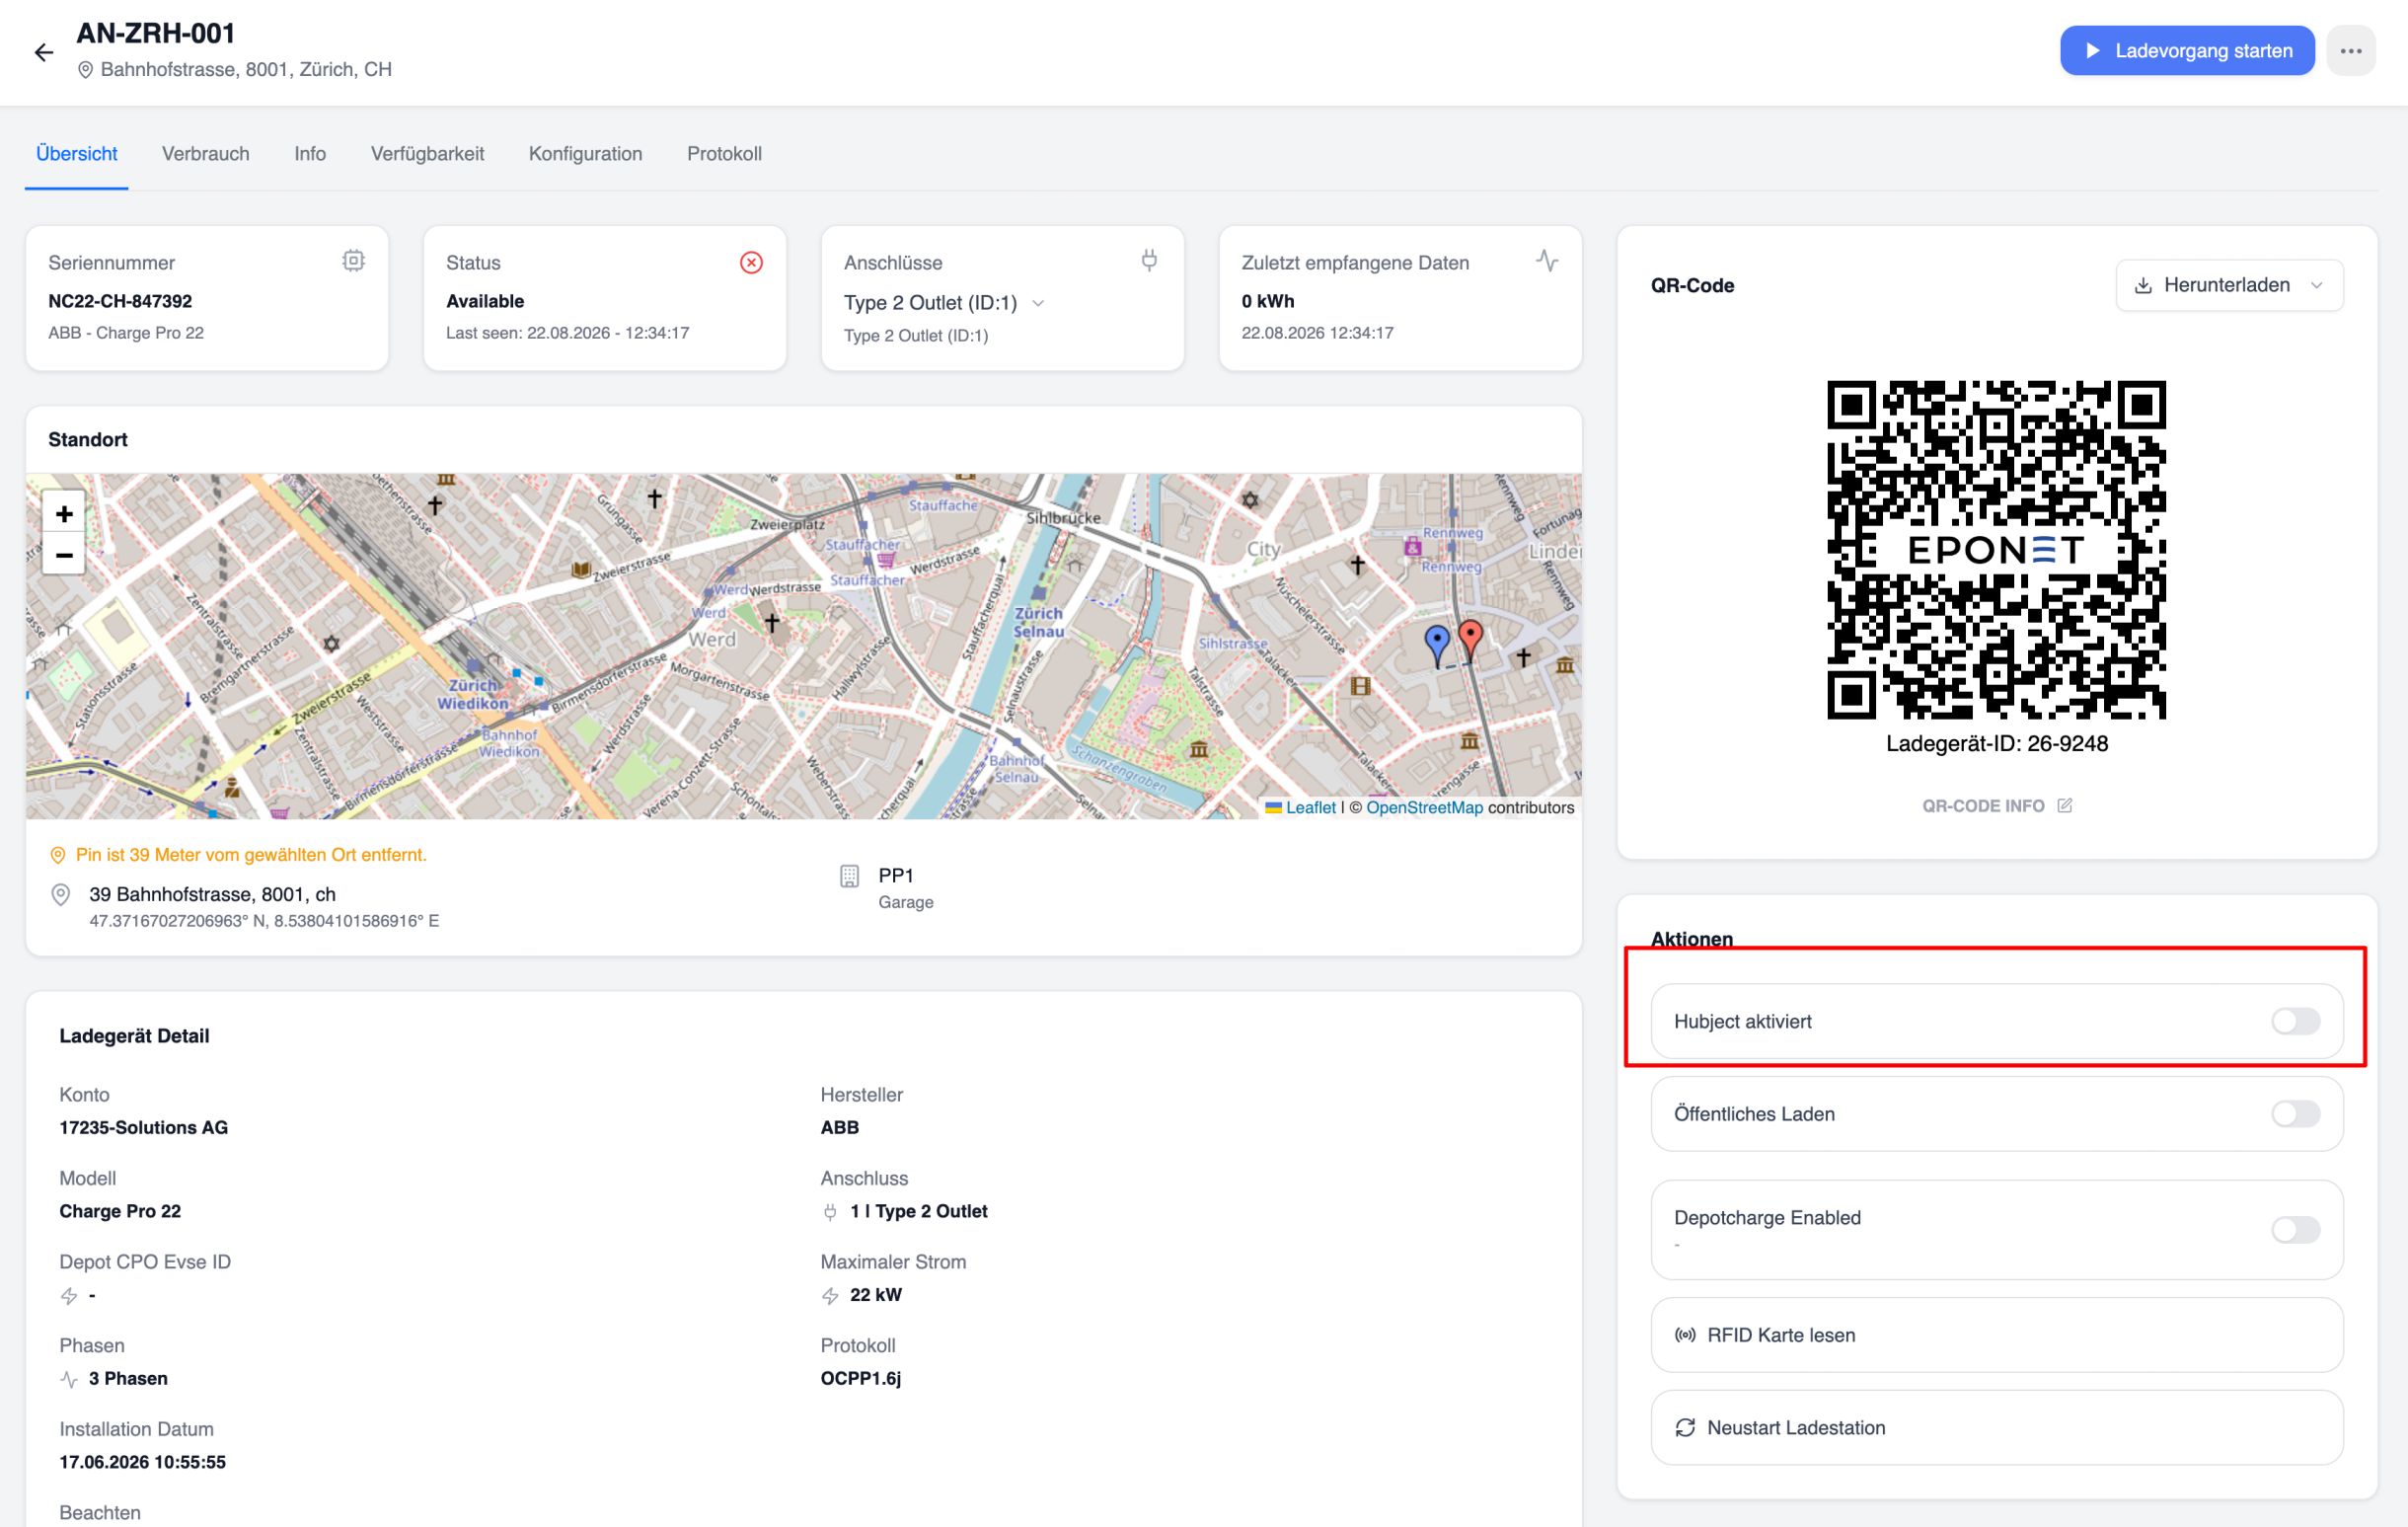
Task: Click the red status error icon
Action: click(x=751, y=262)
